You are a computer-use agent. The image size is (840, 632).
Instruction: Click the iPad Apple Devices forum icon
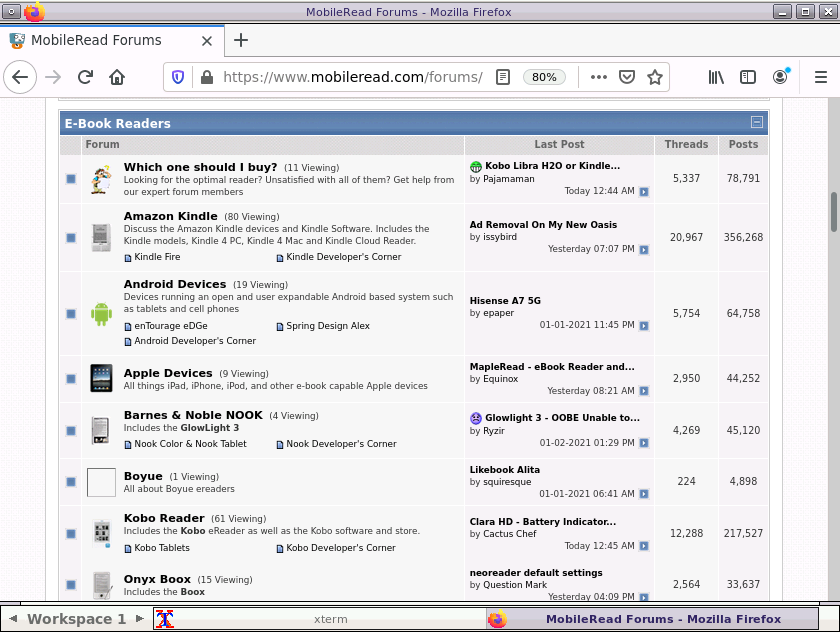pyautogui.click(x=101, y=378)
